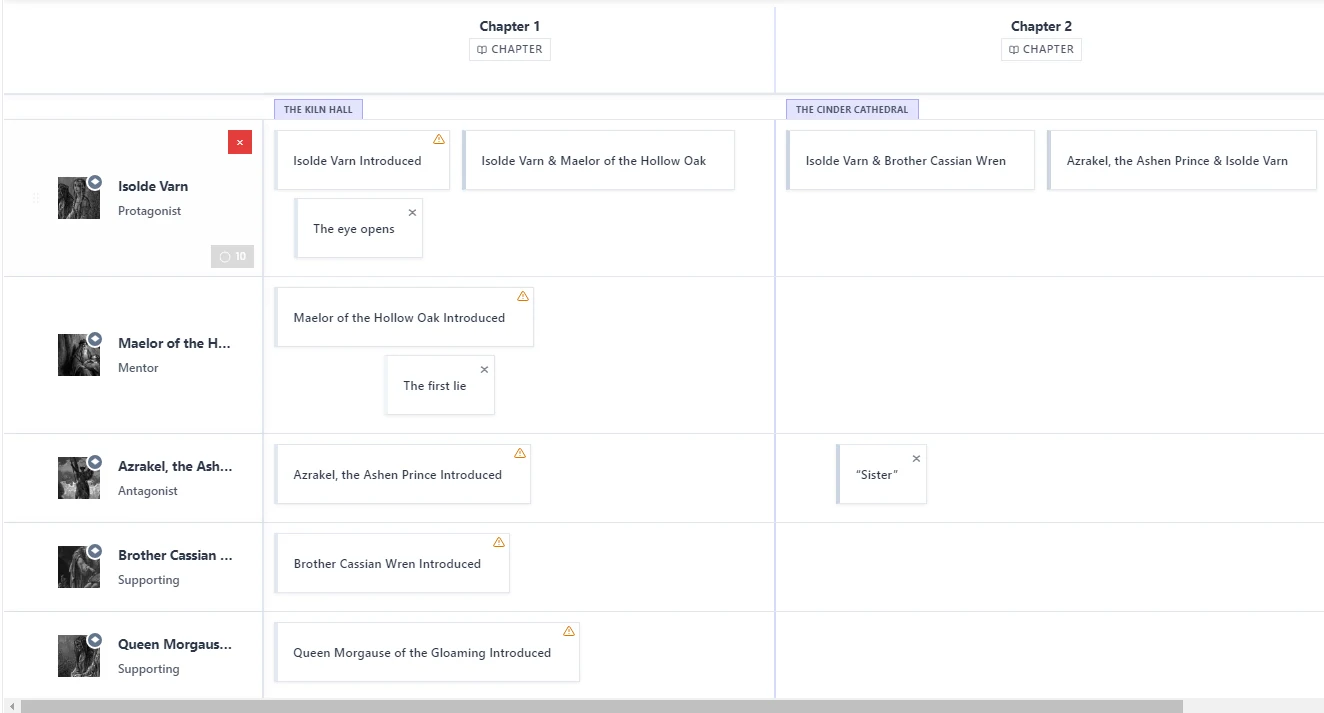
Task: Click the red delete button on Isolde Varn row
Action: coord(240,142)
